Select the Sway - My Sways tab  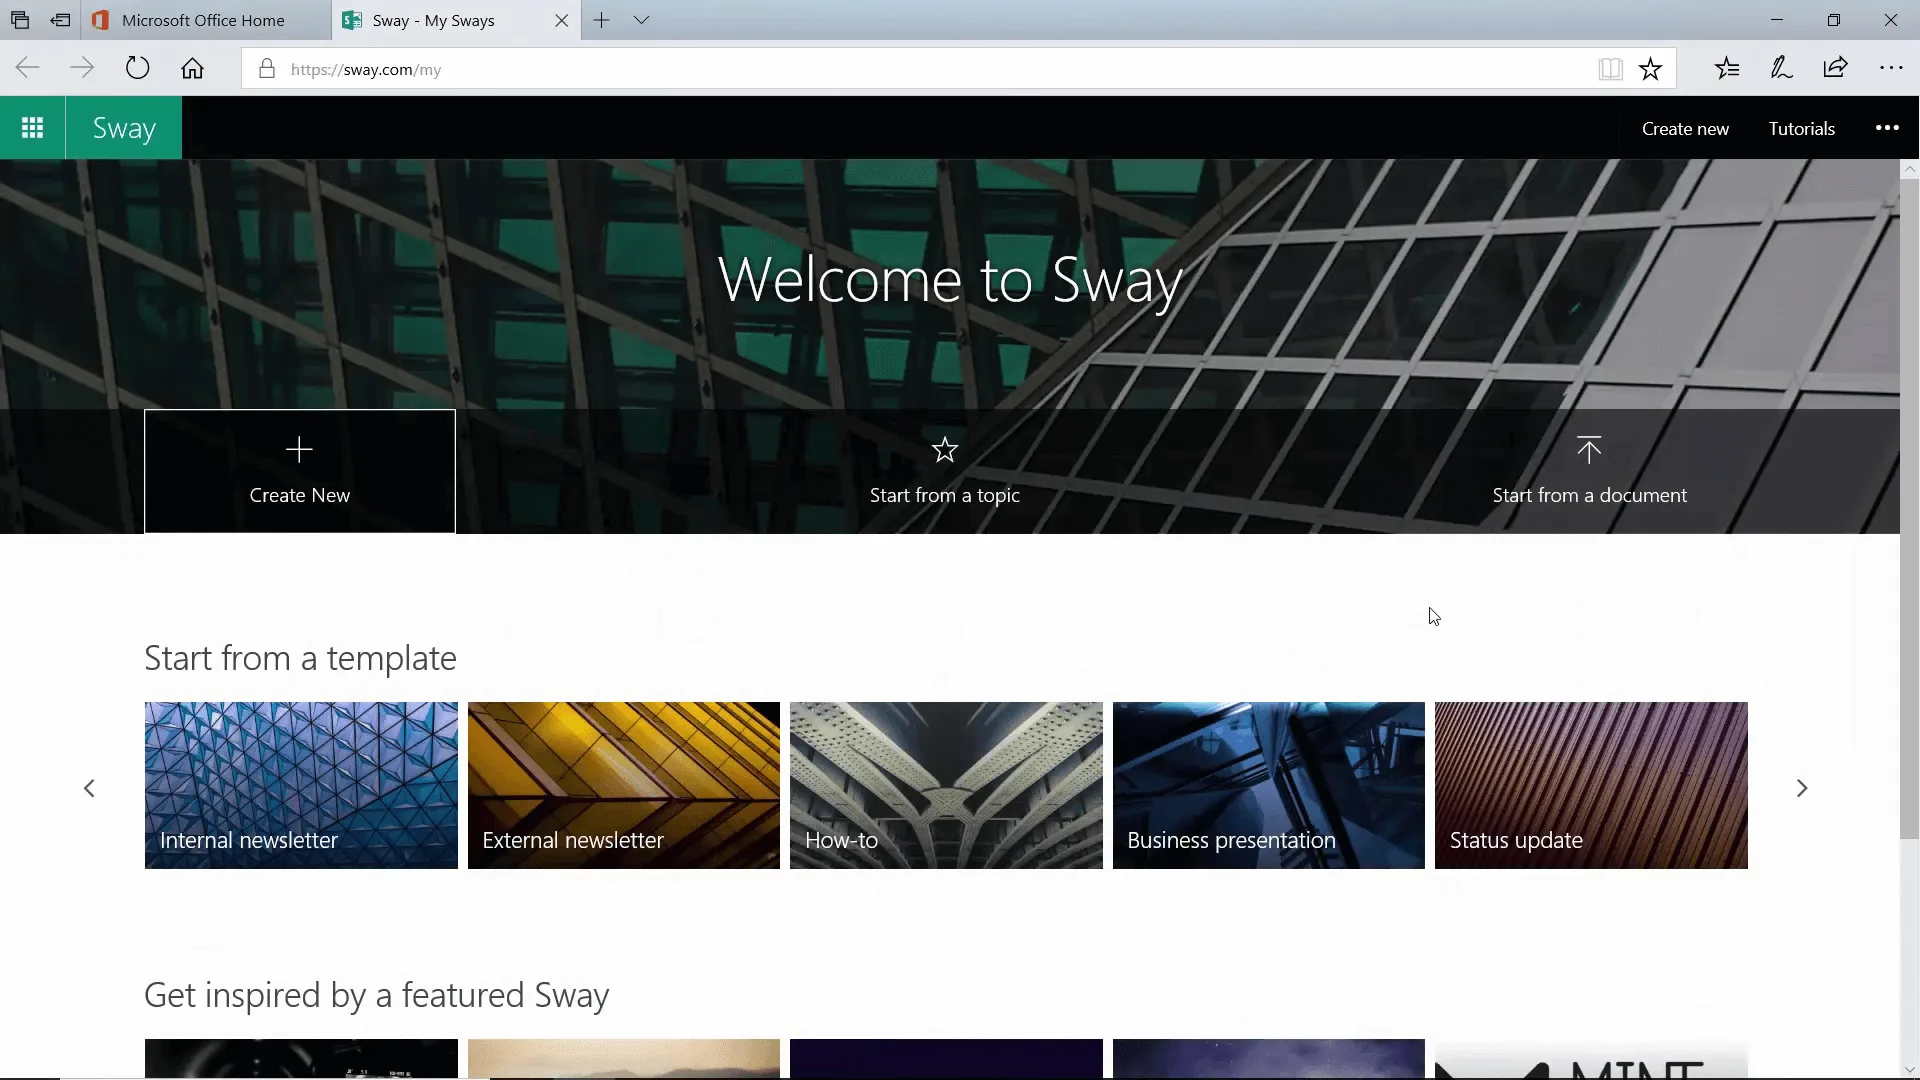434,20
